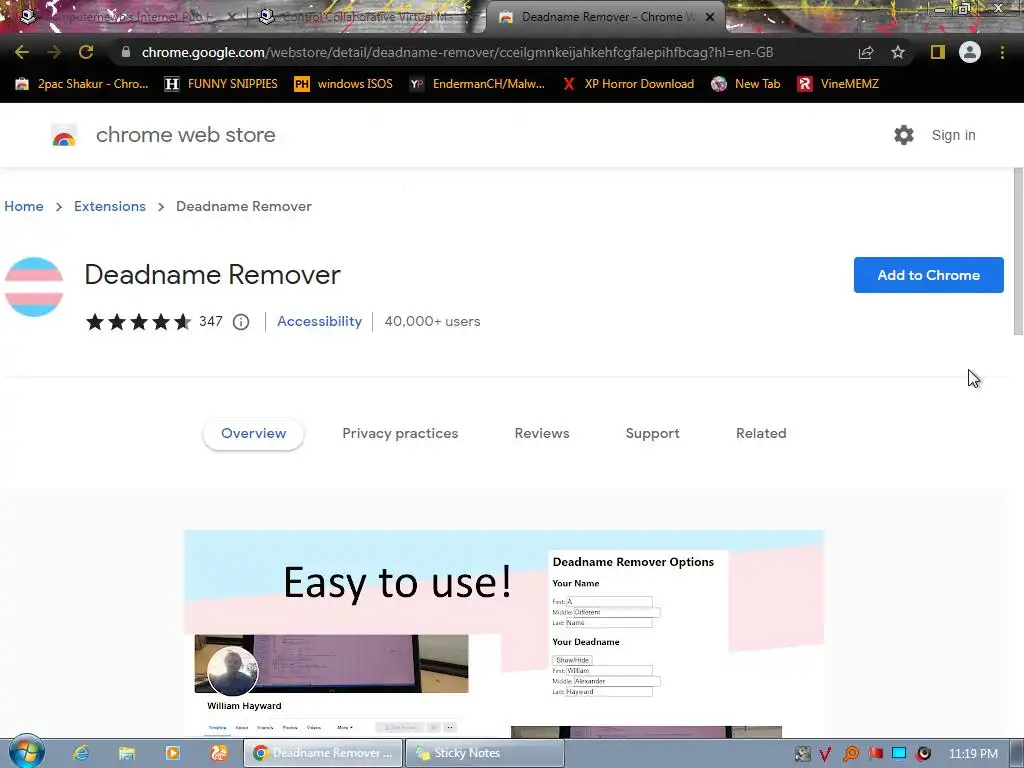This screenshot has width=1024, height=768.
Task: Switch to the Computernewb's Internet Pub tab
Action: (125, 17)
